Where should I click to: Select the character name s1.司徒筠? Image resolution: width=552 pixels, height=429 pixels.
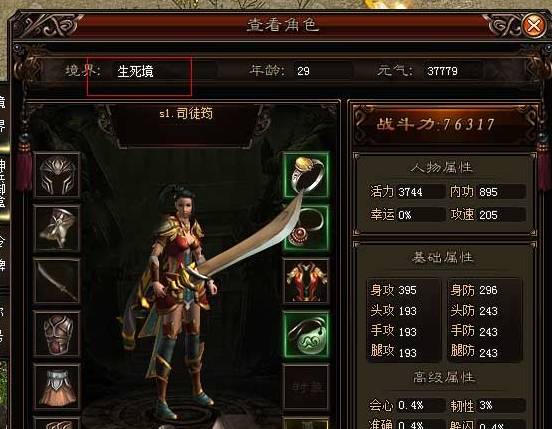pos(186,114)
